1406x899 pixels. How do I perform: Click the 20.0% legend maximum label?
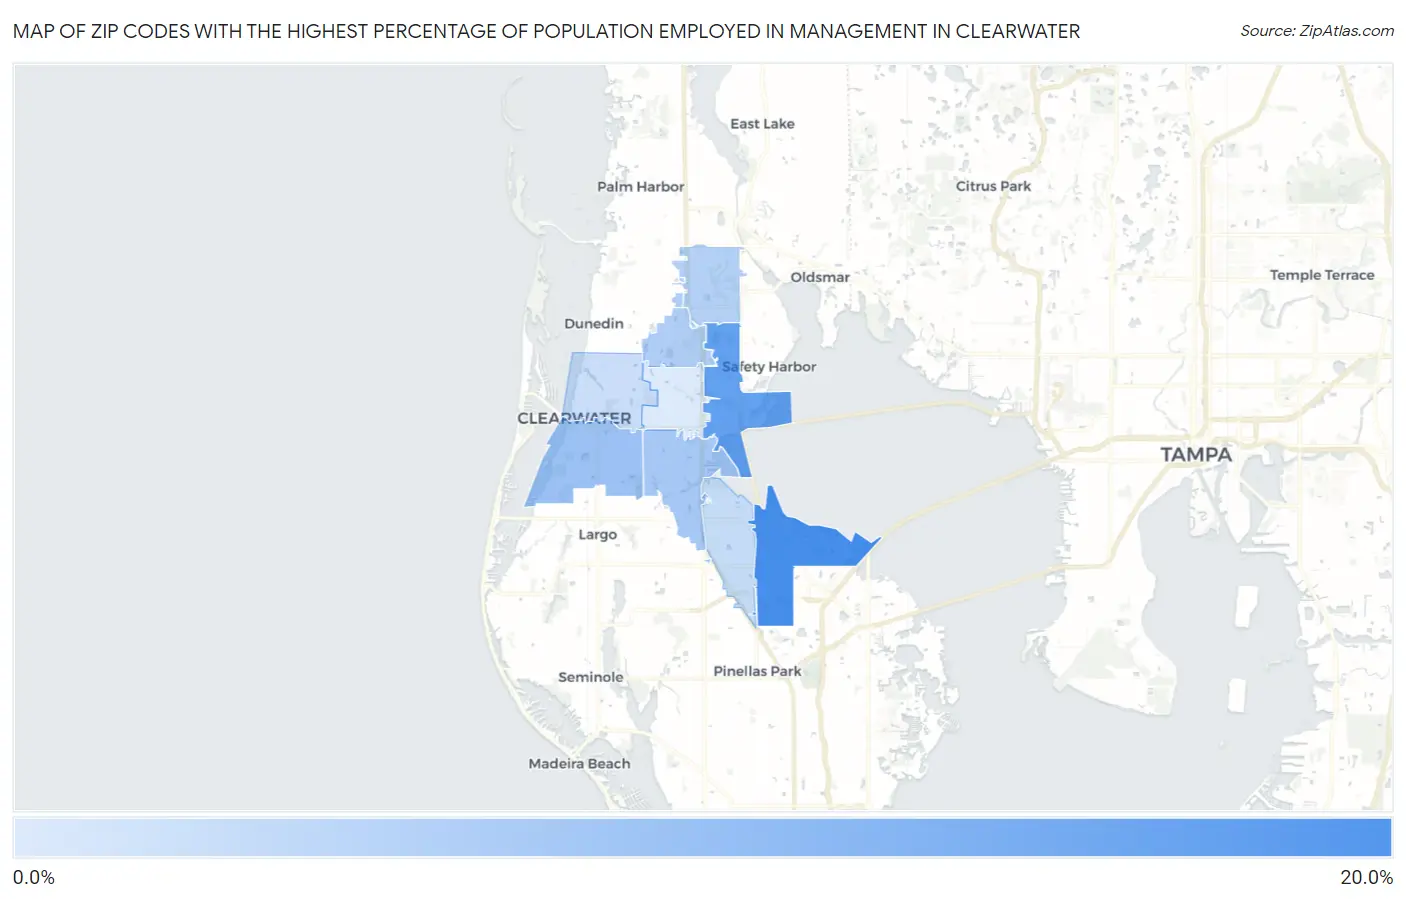tap(1367, 877)
